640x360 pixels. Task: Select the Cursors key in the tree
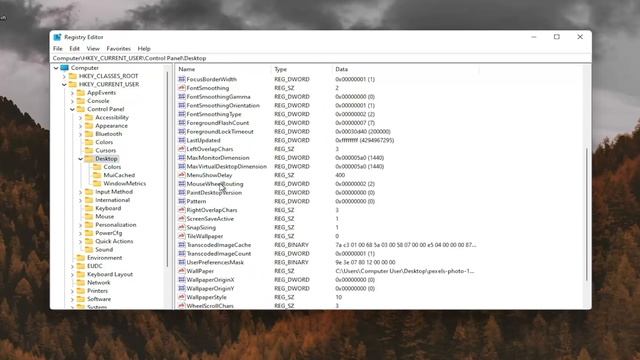(105, 150)
